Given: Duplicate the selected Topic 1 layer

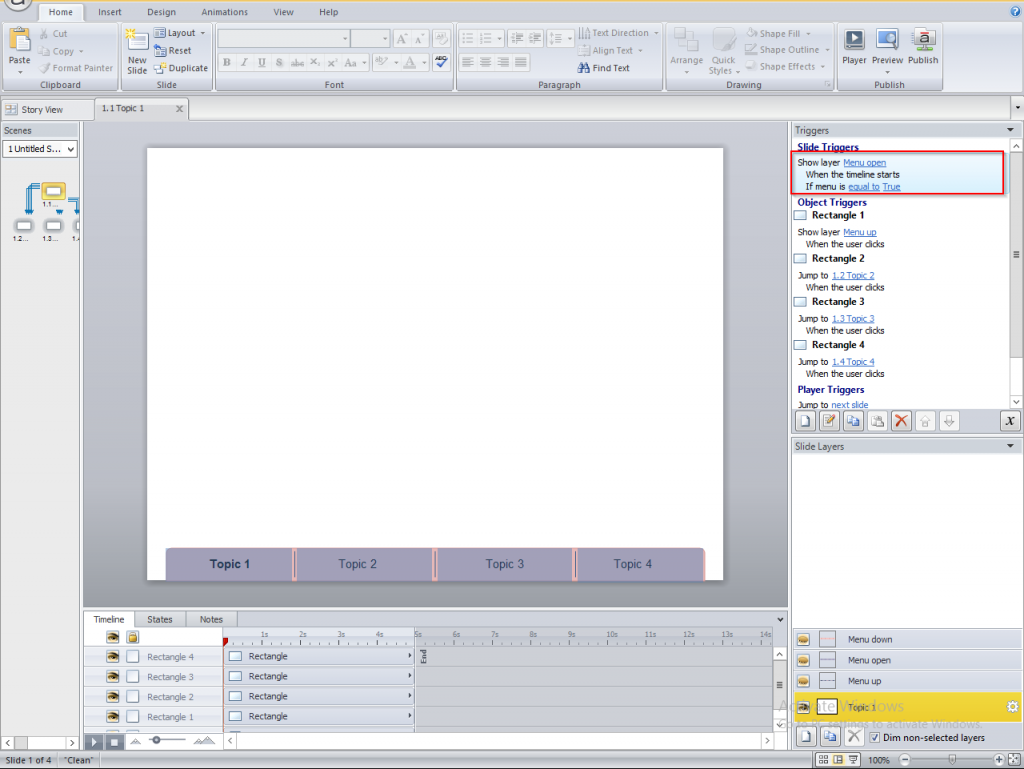Looking at the screenshot, I should (828, 736).
